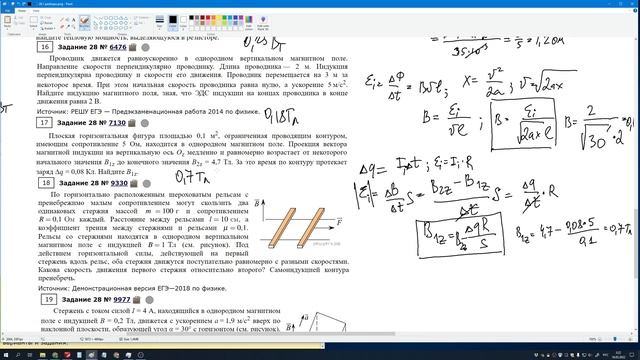
Task: Click the task number link 9330
Action: point(119,183)
